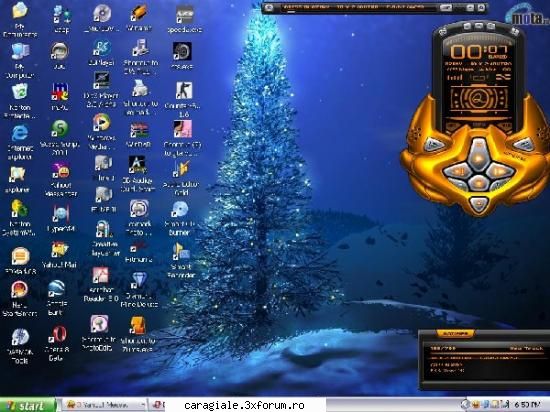
Task: Select the Norton SystemWorks desktop shortcut
Action: click(x=19, y=209)
